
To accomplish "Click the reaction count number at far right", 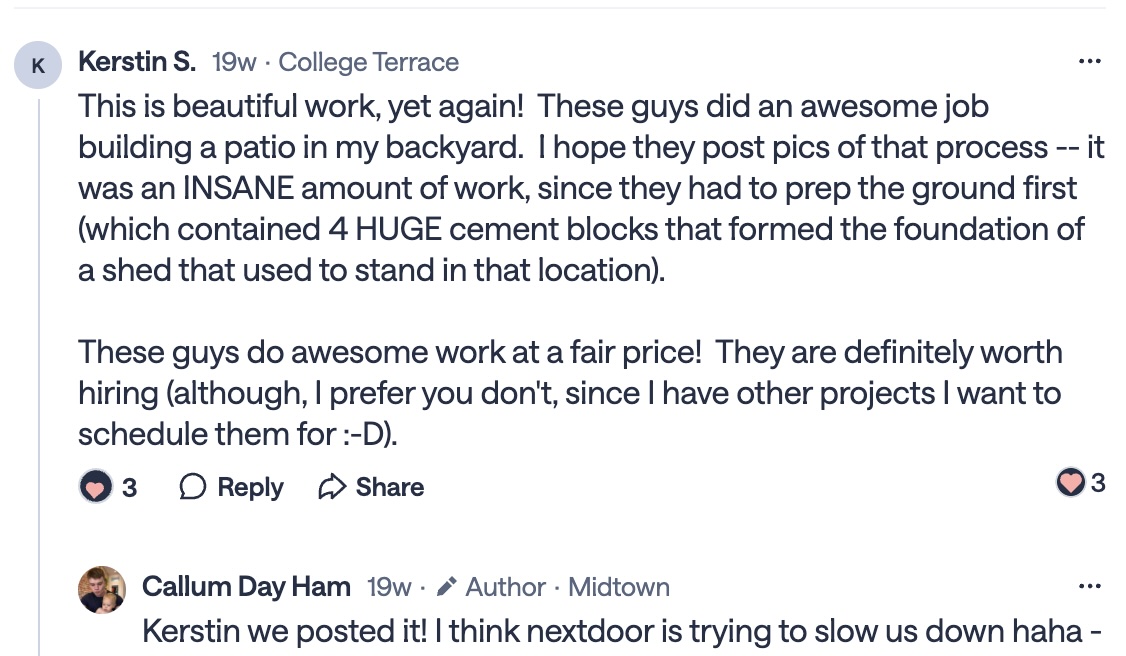I will [x=1098, y=484].
